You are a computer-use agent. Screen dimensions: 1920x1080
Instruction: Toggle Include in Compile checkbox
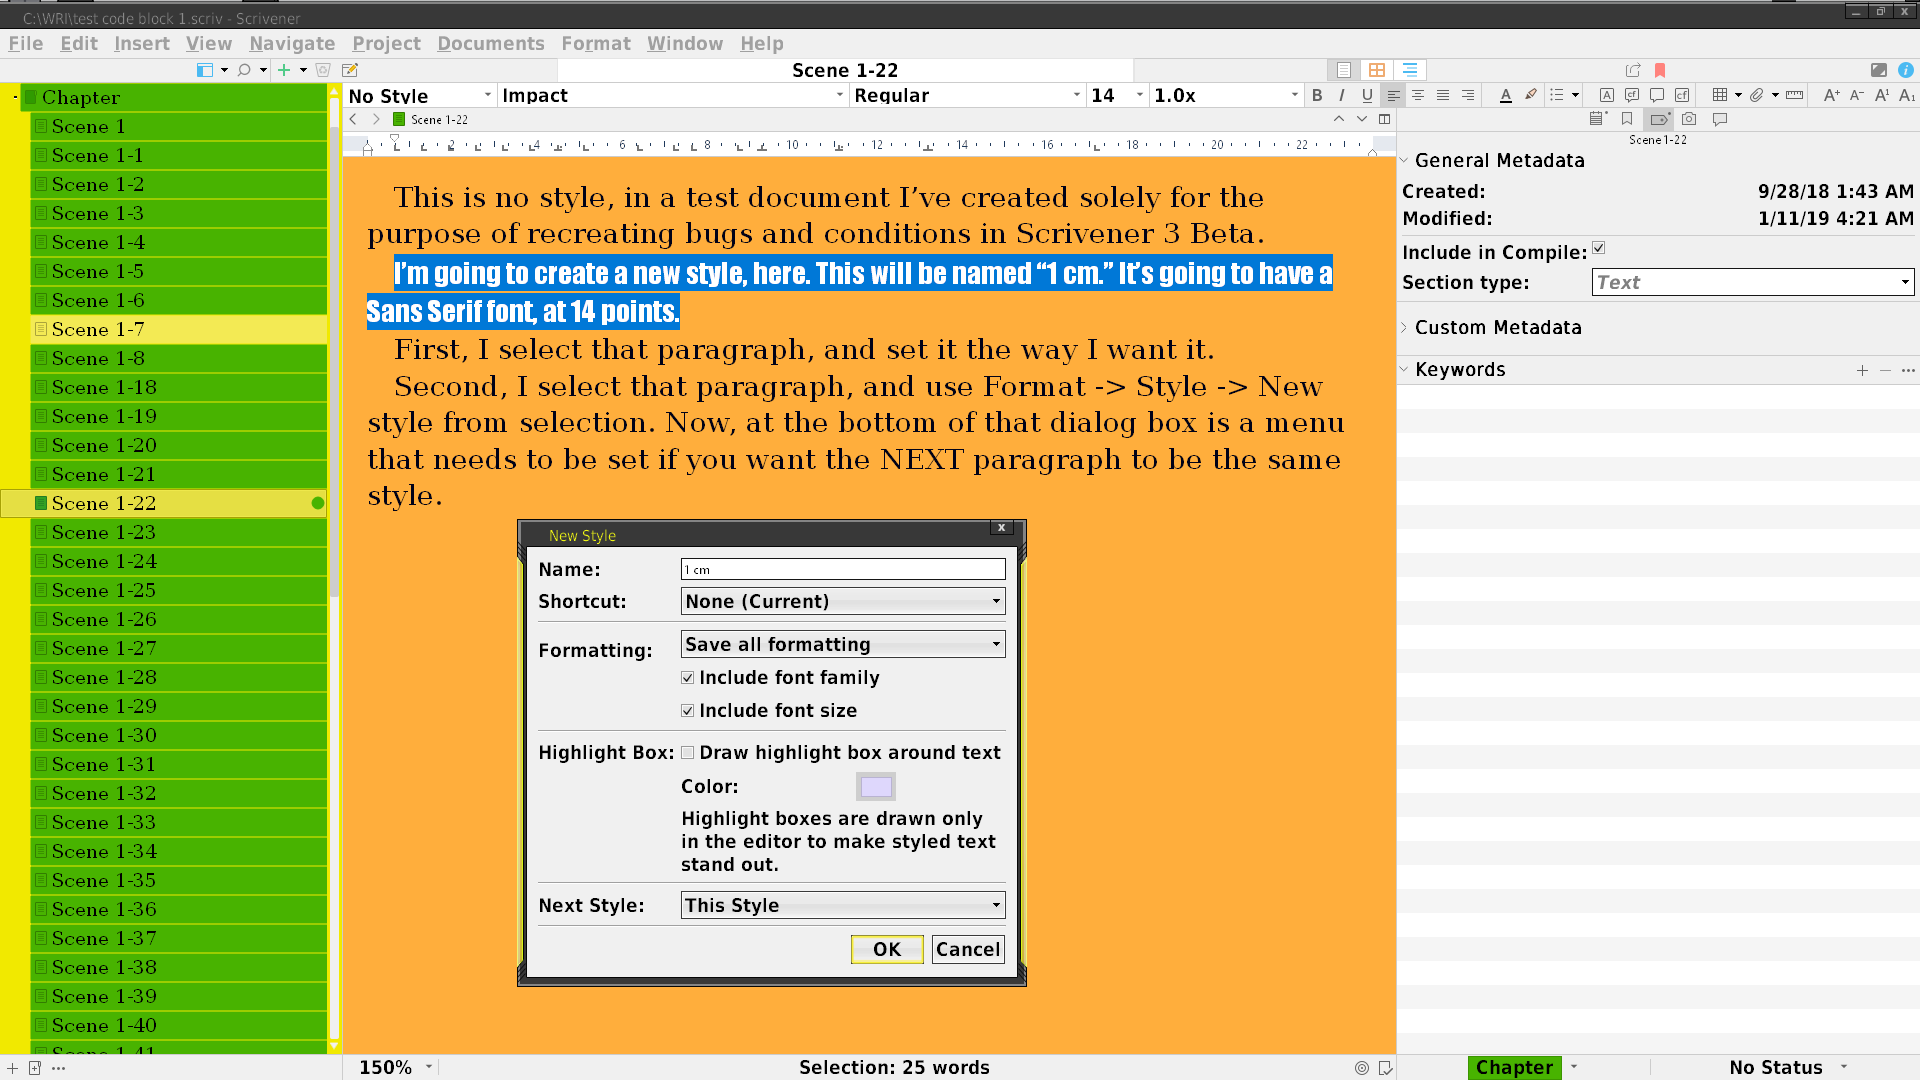click(1599, 249)
